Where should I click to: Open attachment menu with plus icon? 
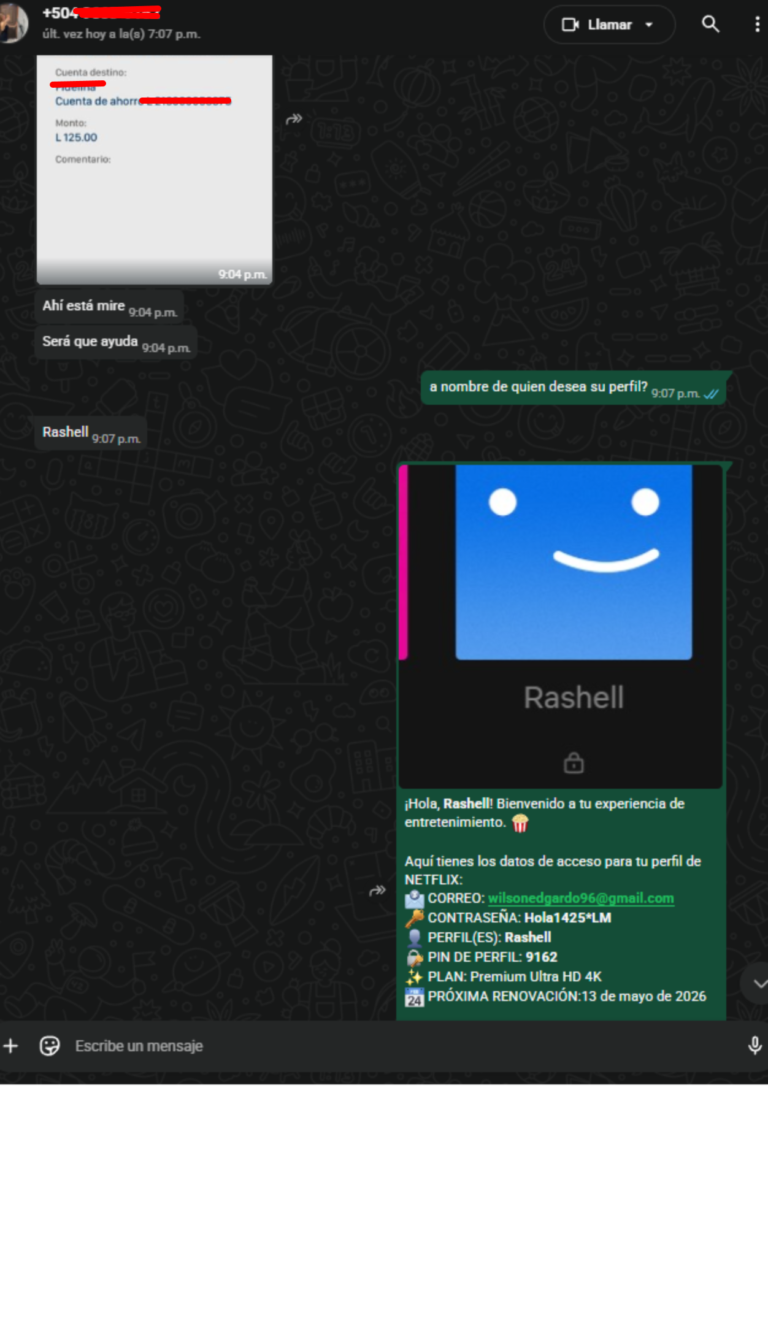pos(11,1046)
